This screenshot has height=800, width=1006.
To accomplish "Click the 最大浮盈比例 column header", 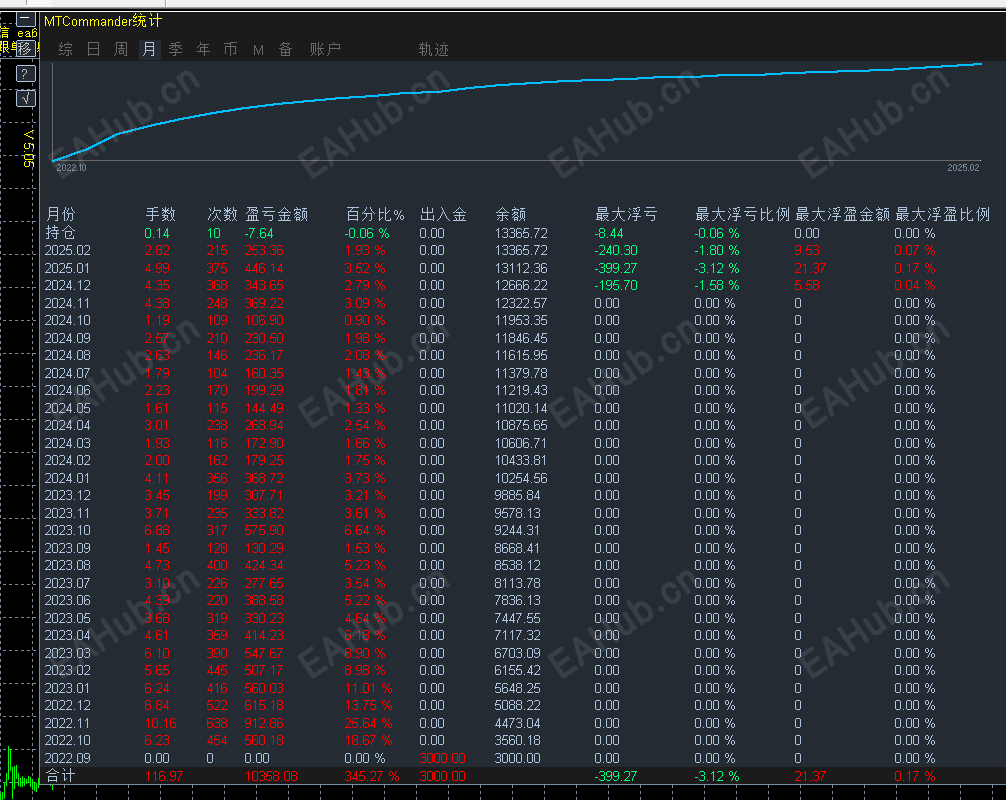I will (942, 214).
